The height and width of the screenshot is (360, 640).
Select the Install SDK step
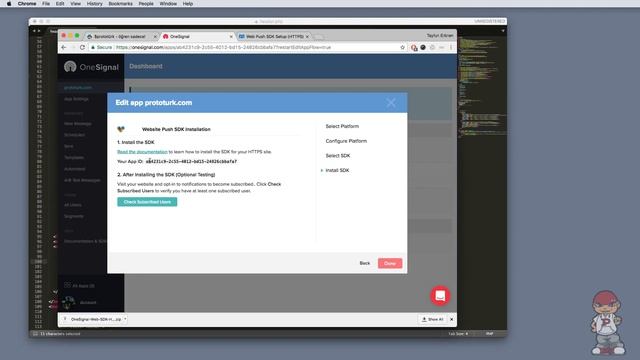(x=337, y=170)
